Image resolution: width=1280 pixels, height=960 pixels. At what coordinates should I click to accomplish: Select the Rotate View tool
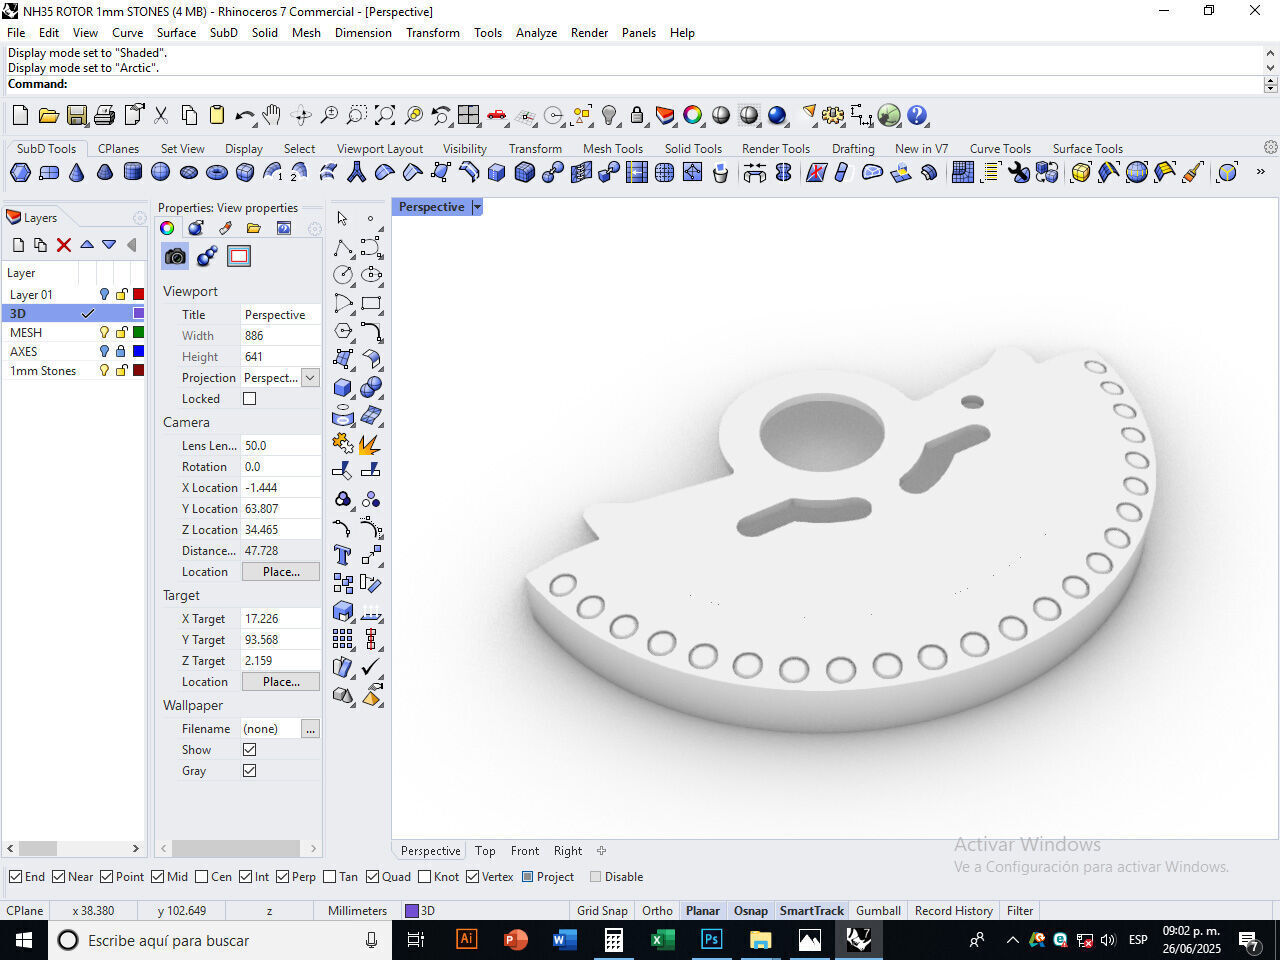coord(300,115)
